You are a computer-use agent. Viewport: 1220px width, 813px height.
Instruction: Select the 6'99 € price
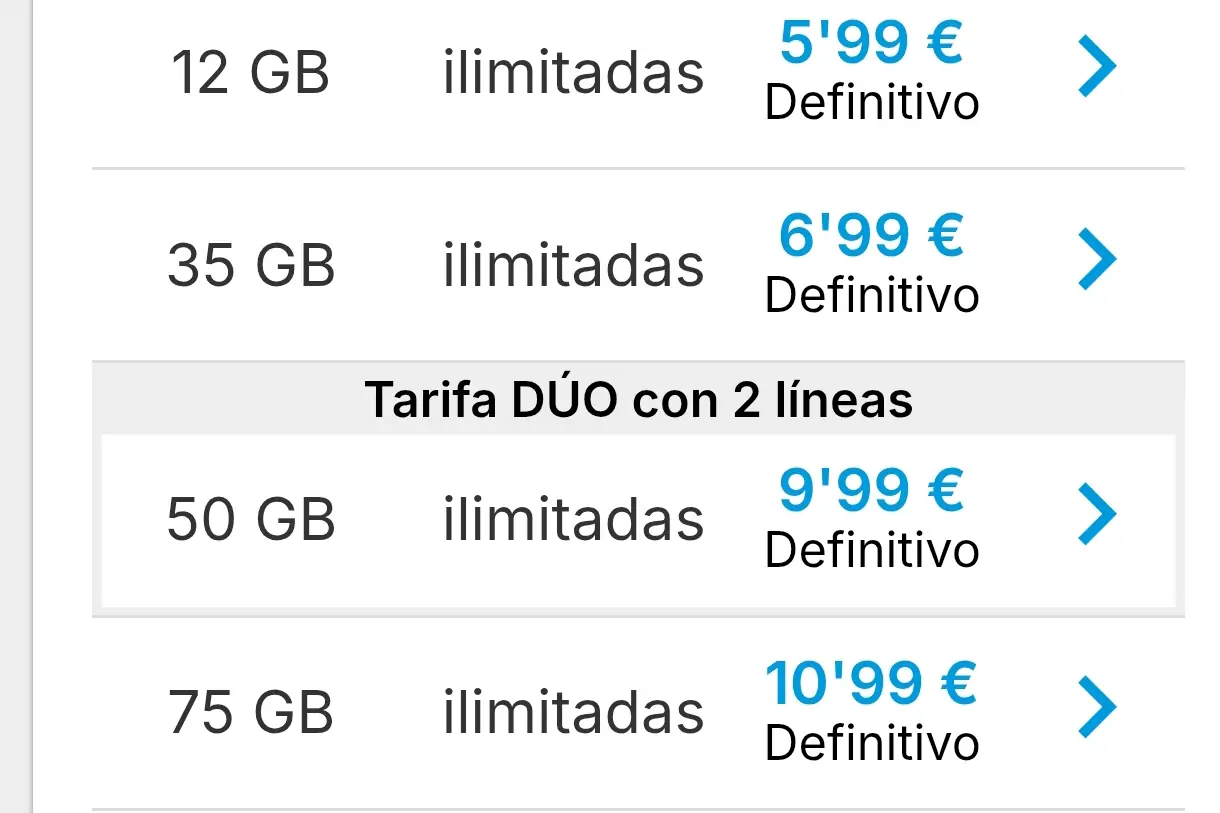pos(871,236)
